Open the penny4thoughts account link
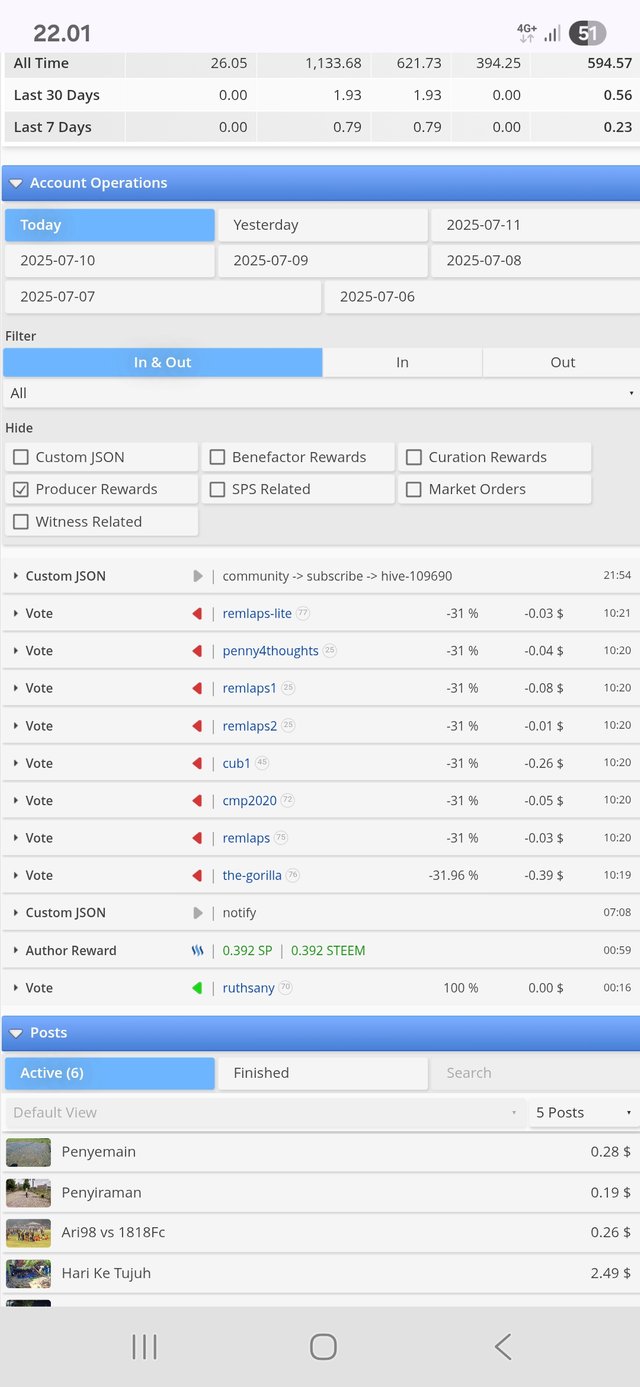This screenshot has width=640, height=1387. point(270,651)
